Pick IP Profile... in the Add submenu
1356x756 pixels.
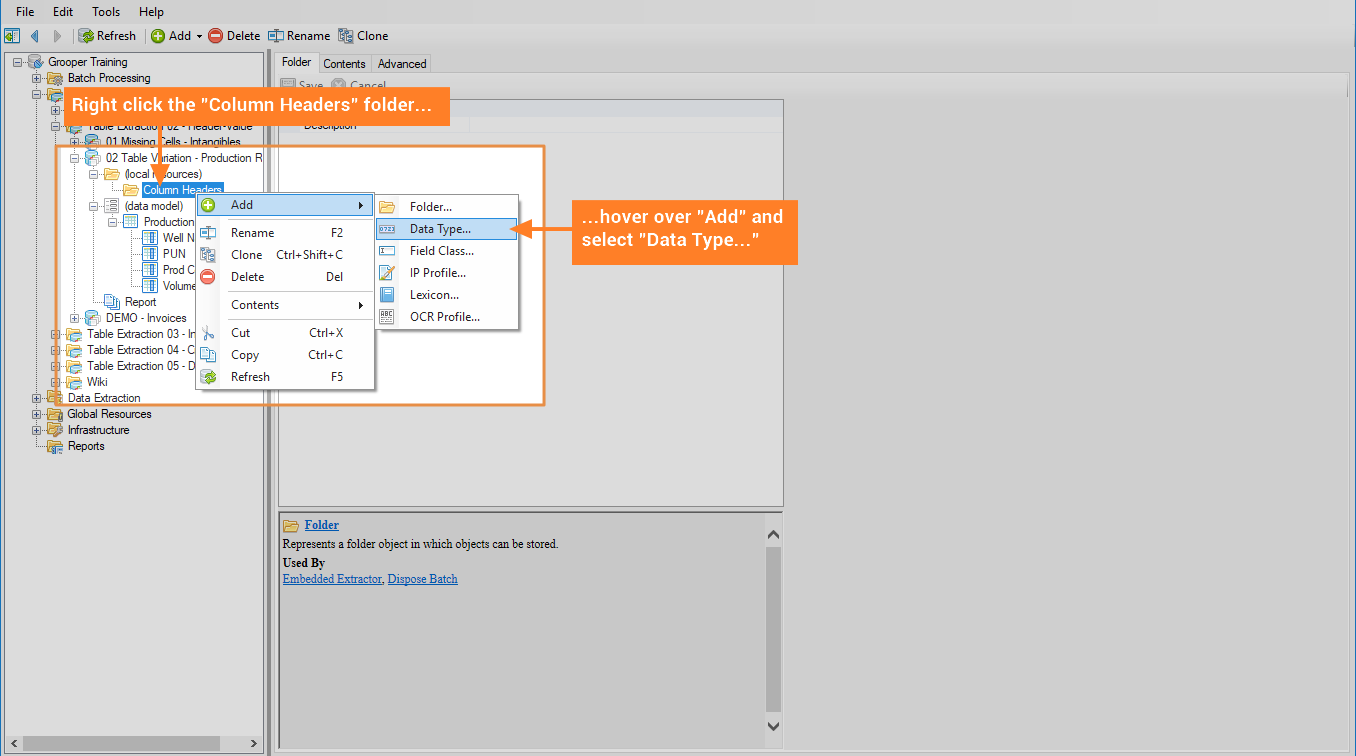pyautogui.click(x=447, y=273)
